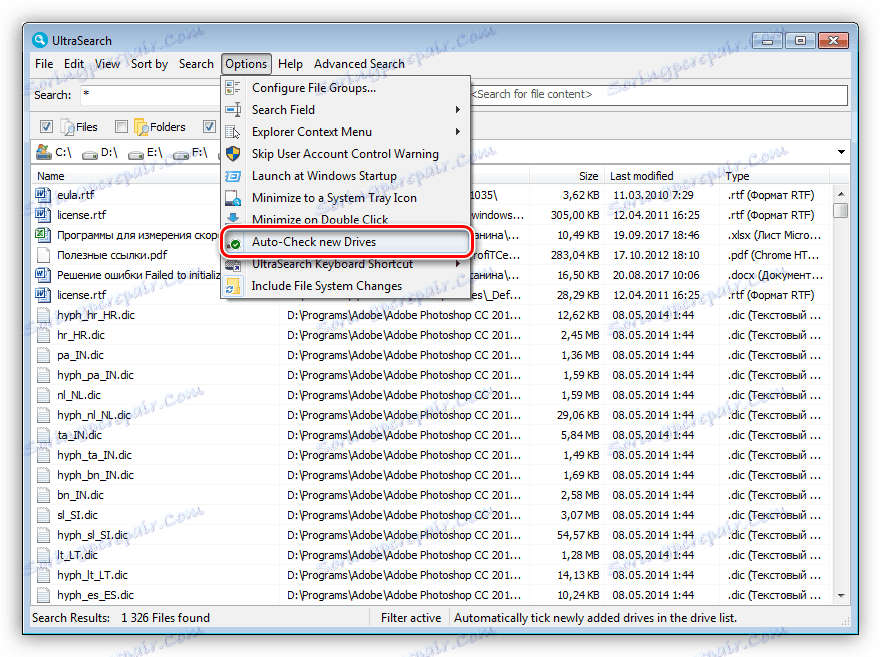Open the Advanced Search menu

[x=359, y=64]
